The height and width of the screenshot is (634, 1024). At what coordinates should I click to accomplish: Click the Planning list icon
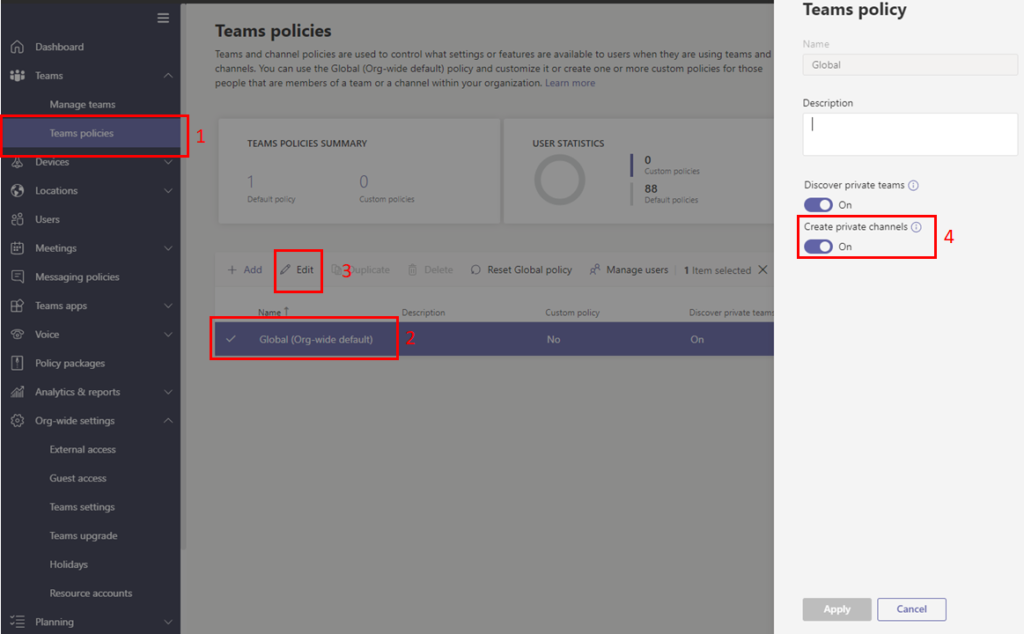coord(18,621)
